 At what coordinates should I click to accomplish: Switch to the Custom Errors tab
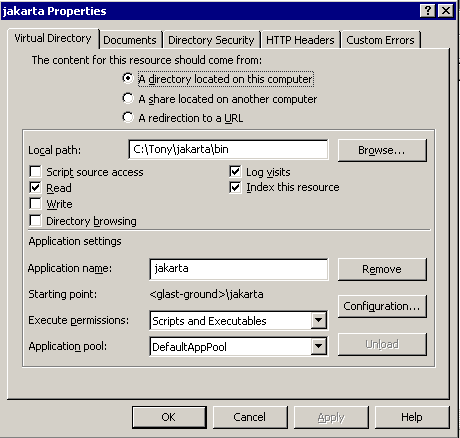coord(380,40)
